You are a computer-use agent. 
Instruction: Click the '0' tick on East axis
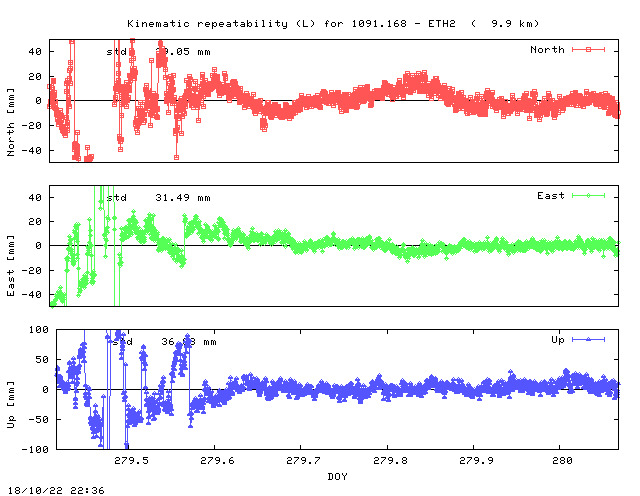click(38, 246)
